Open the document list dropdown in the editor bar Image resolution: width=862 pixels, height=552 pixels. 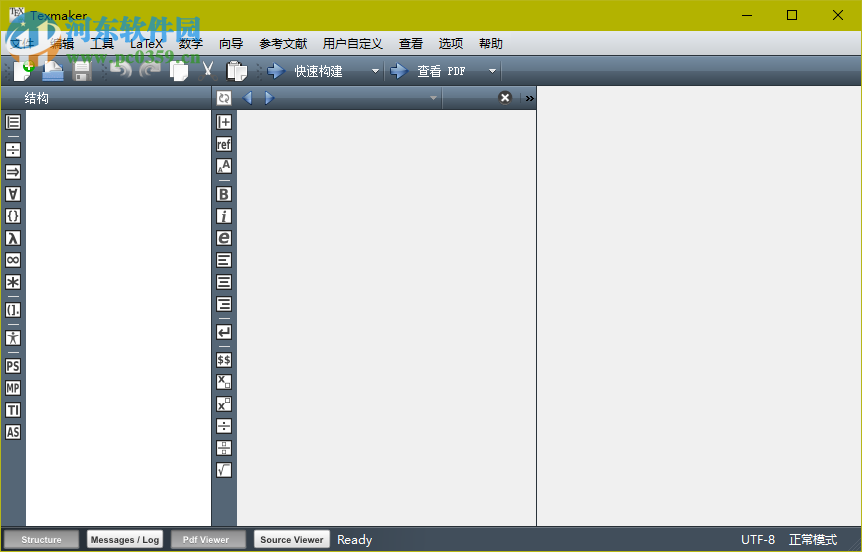pyautogui.click(x=433, y=98)
